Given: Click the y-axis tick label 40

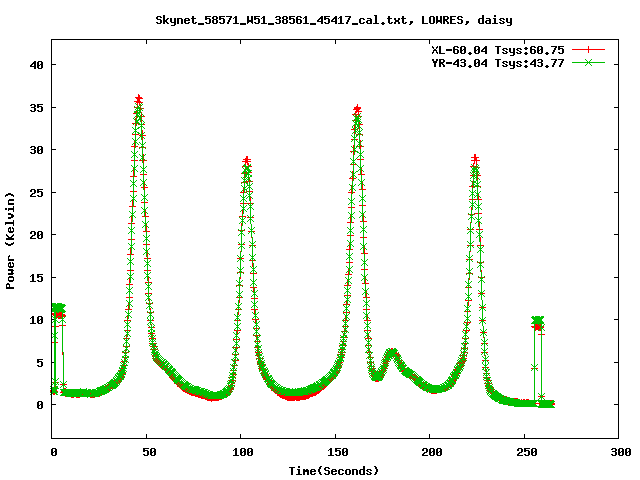Looking at the screenshot, I should pyautogui.click(x=36, y=65).
